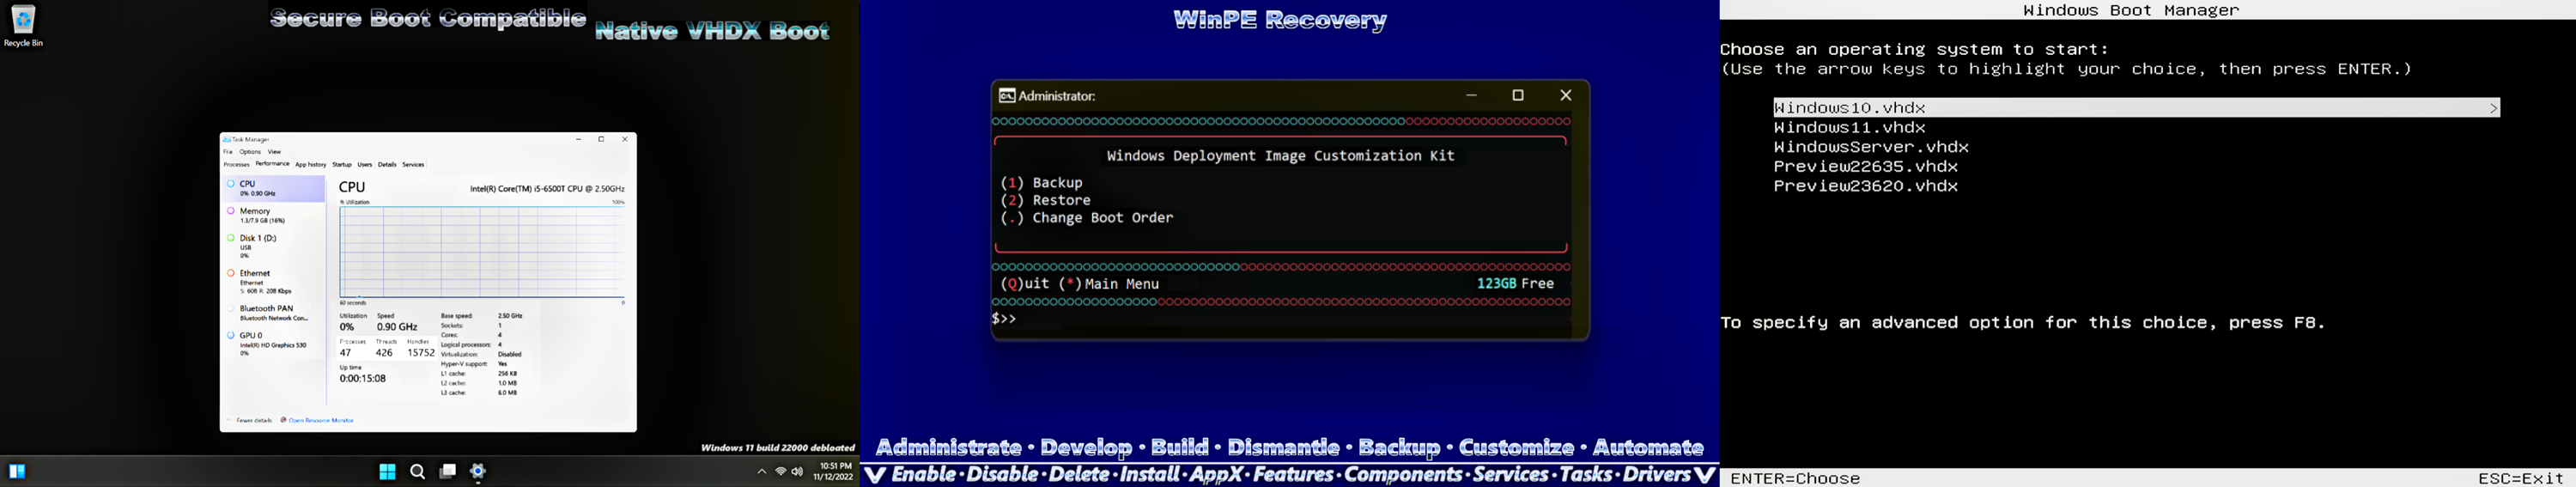Switch to the Users tab
The height and width of the screenshot is (487, 2576).
365,164
